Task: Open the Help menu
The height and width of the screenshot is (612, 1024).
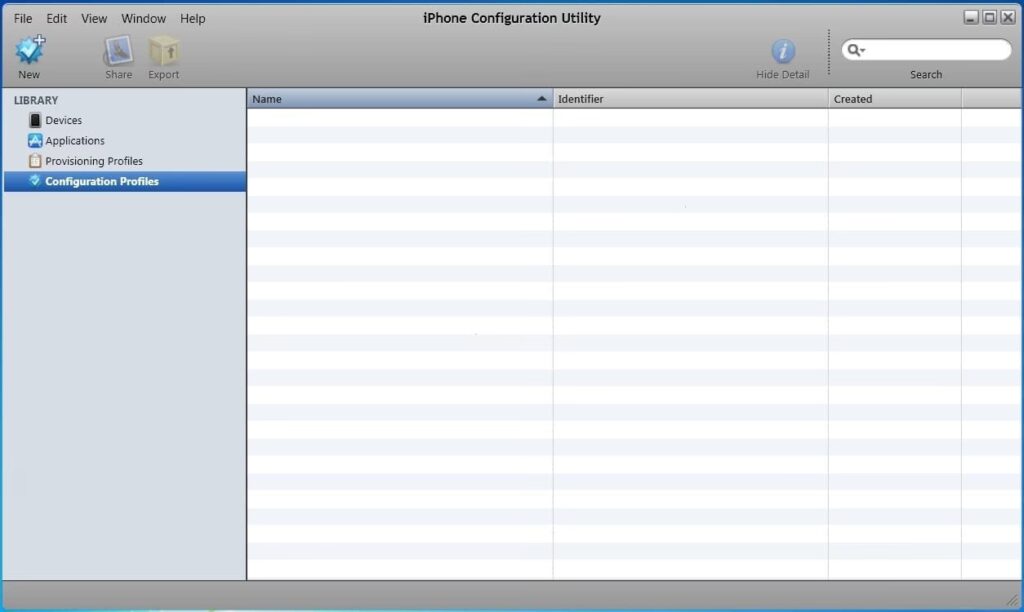Action: click(193, 18)
